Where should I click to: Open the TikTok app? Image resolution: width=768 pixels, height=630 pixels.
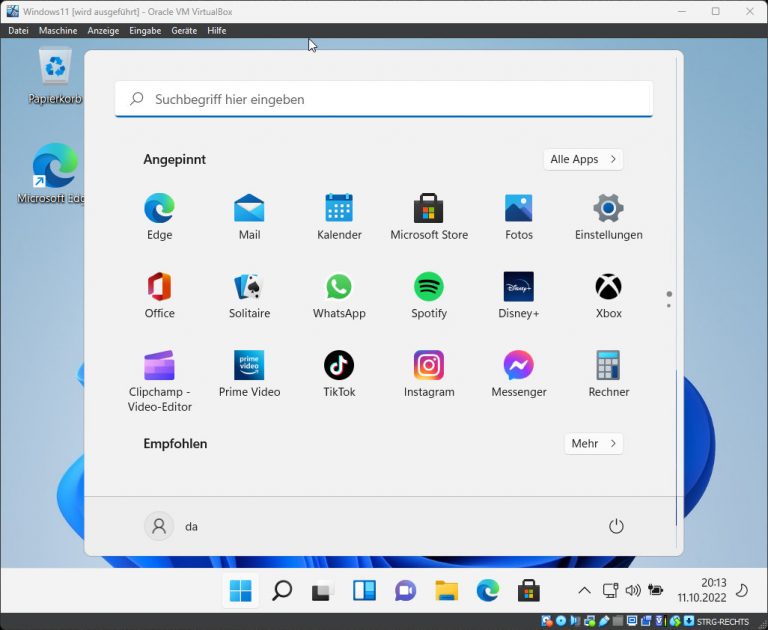point(339,374)
